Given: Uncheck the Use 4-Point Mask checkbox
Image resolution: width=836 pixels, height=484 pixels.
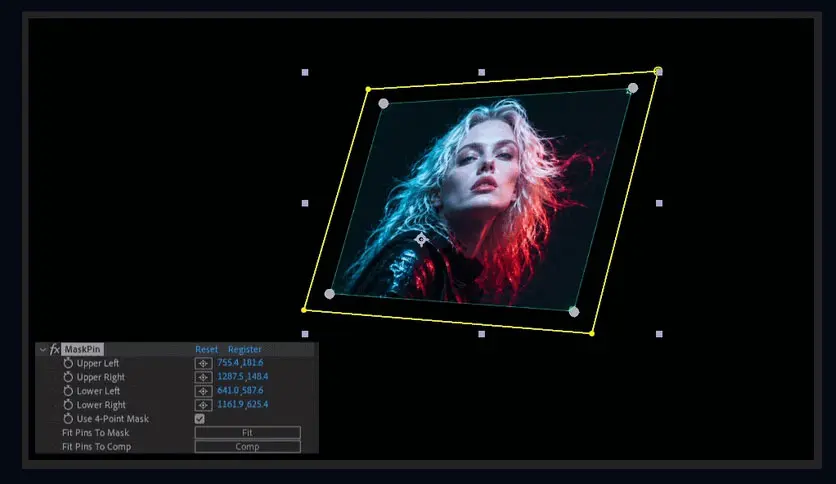Looking at the screenshot, I should pyautogui.click(x=199, y=419).
